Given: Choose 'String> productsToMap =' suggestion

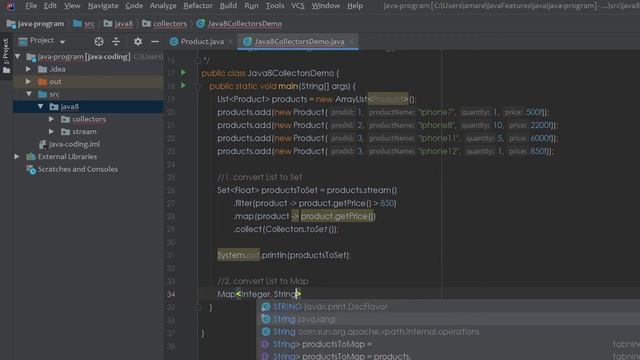Looking at the screenshot, I should click(x=448, y=344).
